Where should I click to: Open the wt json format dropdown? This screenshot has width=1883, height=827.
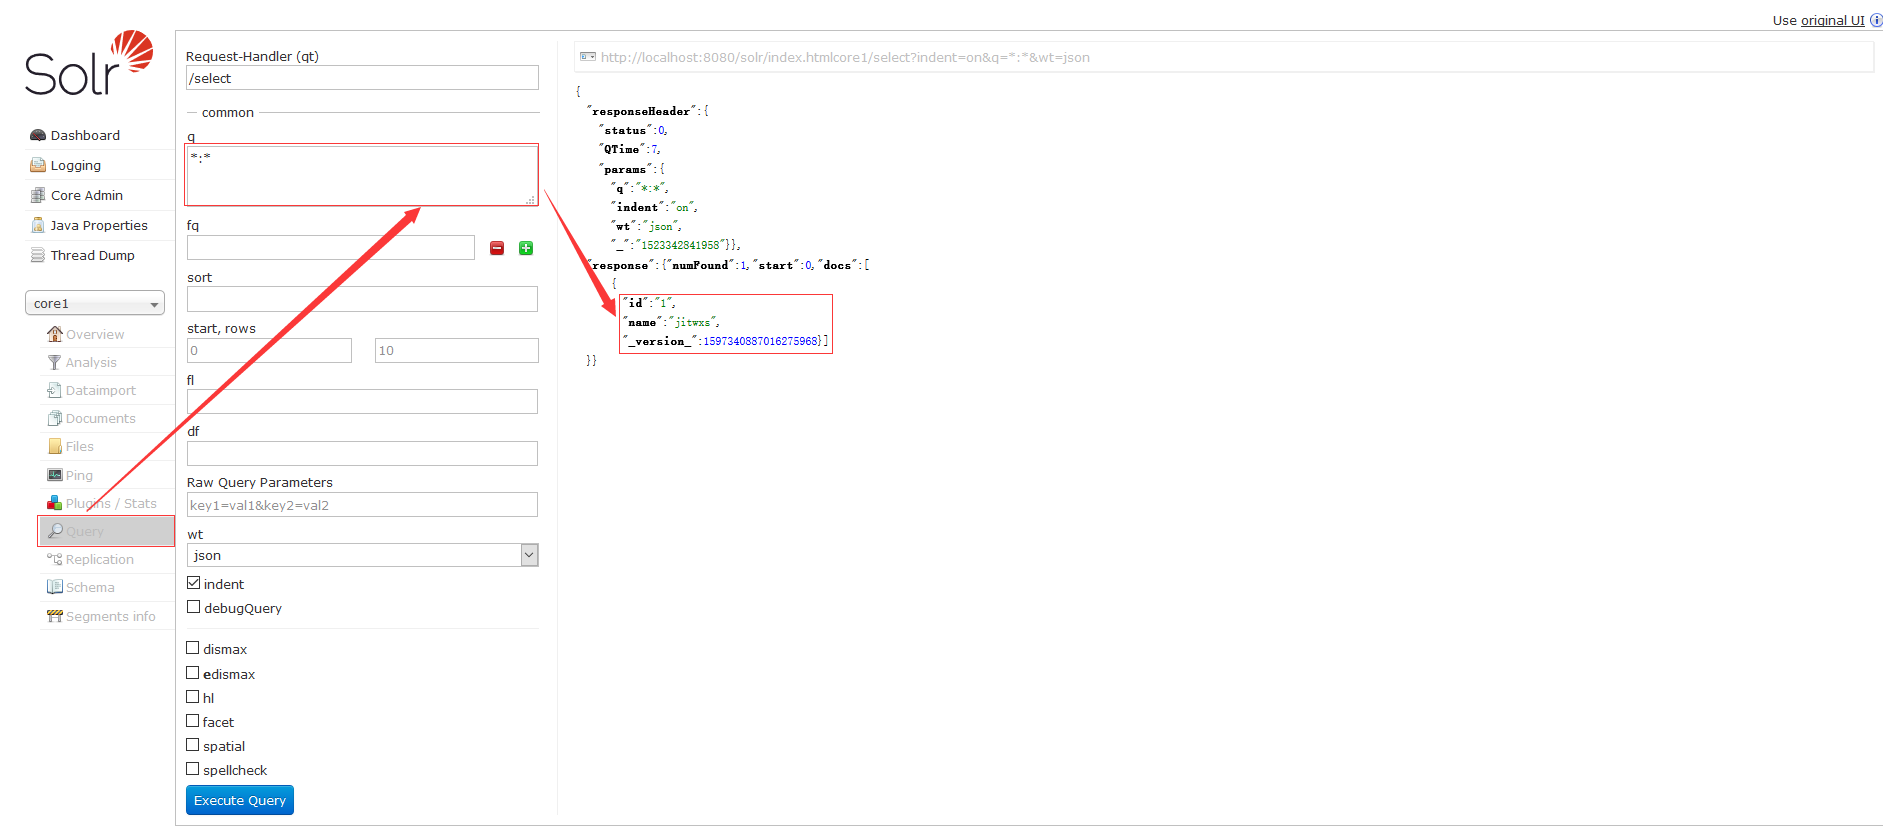[x=362, y=555]
